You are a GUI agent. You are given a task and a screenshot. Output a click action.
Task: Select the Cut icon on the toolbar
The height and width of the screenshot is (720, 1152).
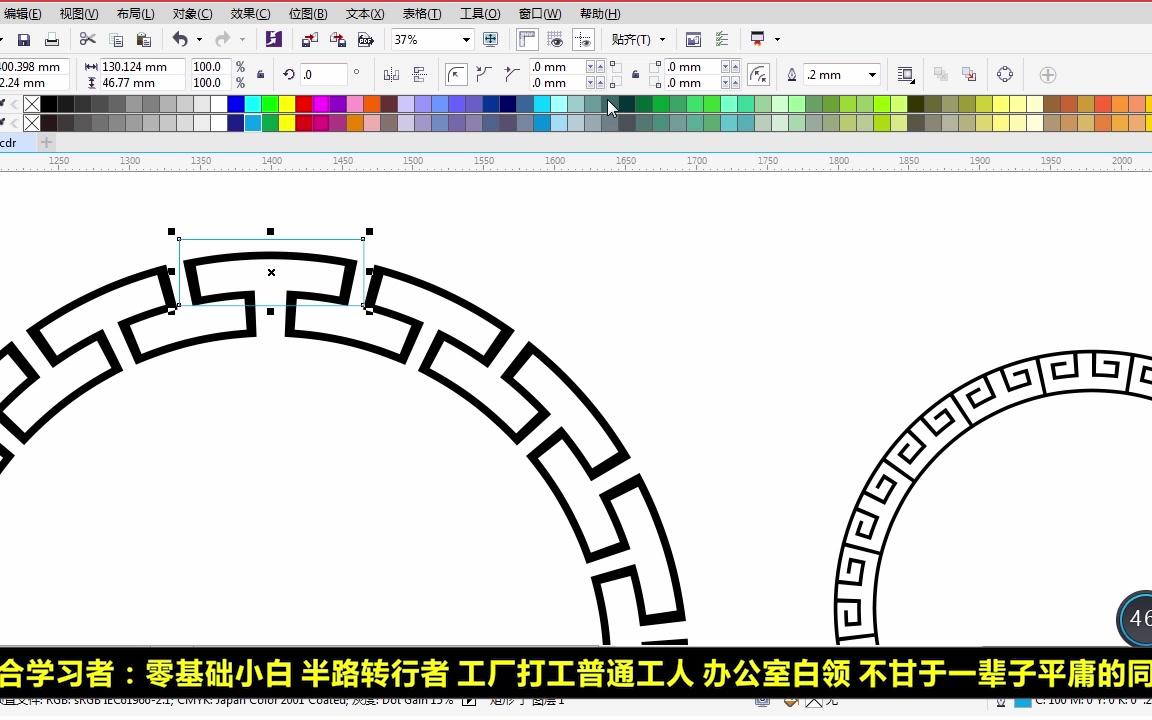[x=87, y=40]
